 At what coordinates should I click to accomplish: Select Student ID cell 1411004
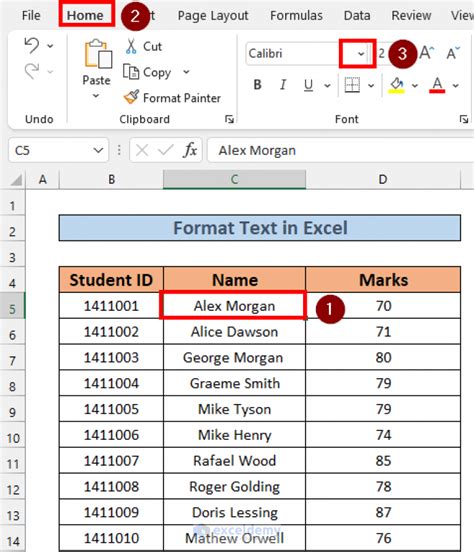(111, 383)
